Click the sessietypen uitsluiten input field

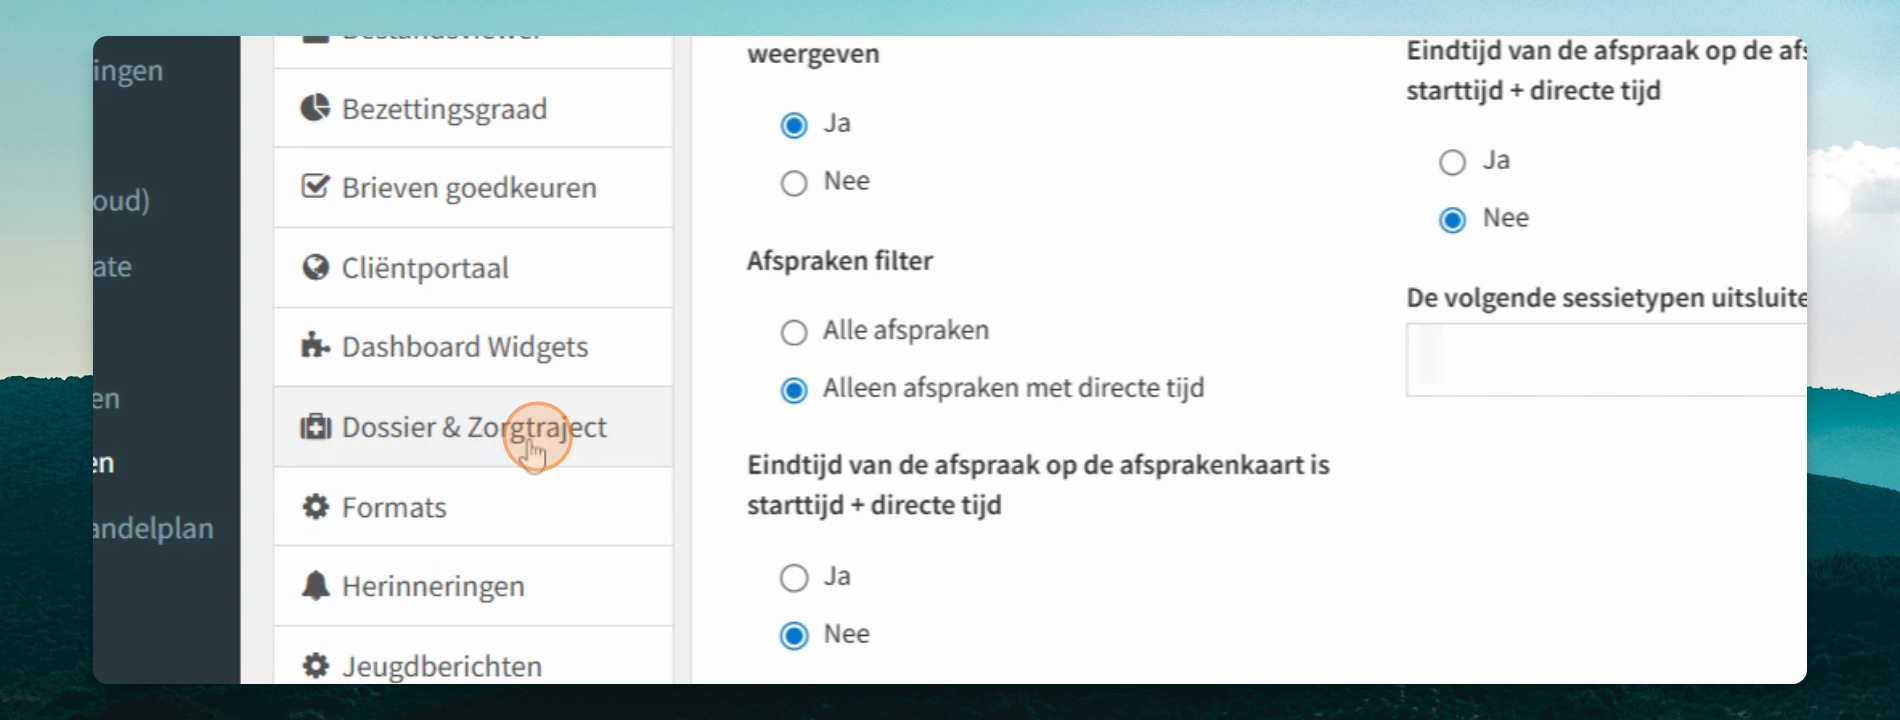(x=1606, y=360)
